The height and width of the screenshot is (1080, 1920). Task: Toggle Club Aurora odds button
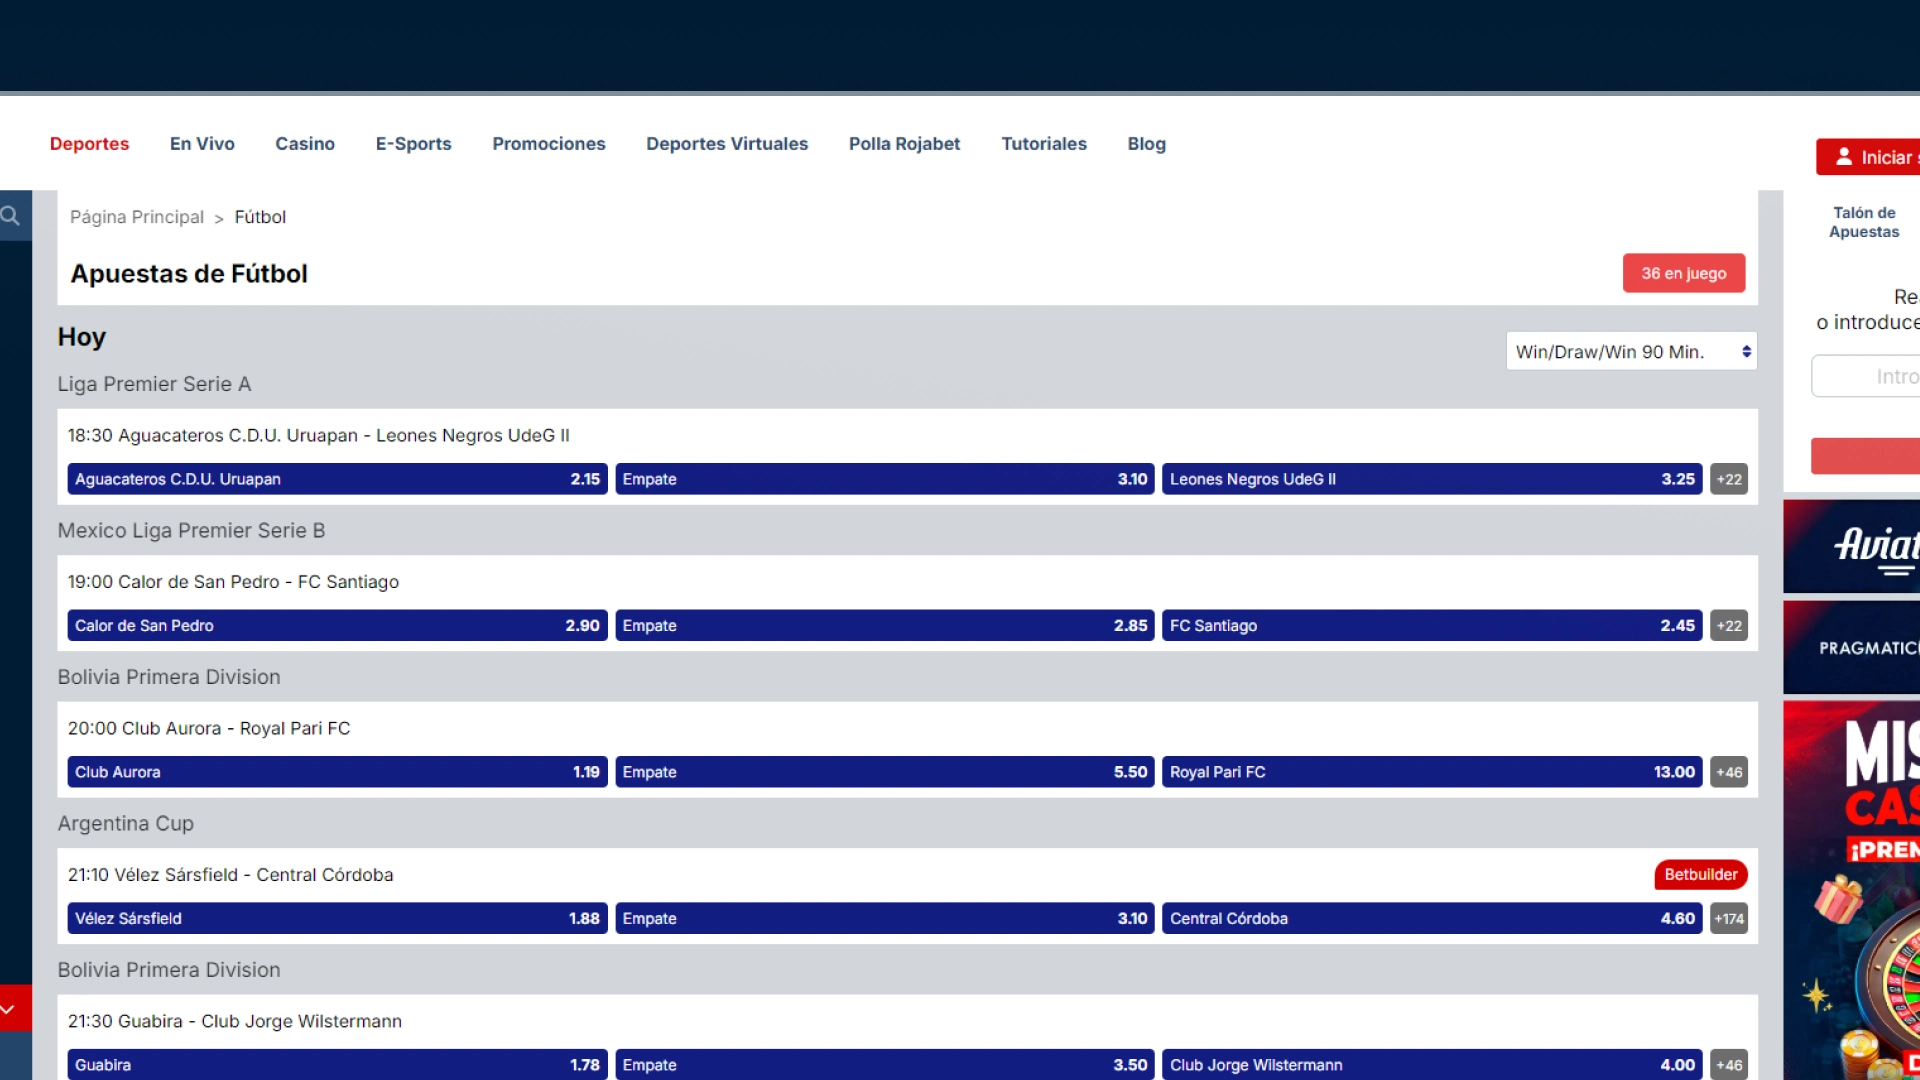point(335,771)
